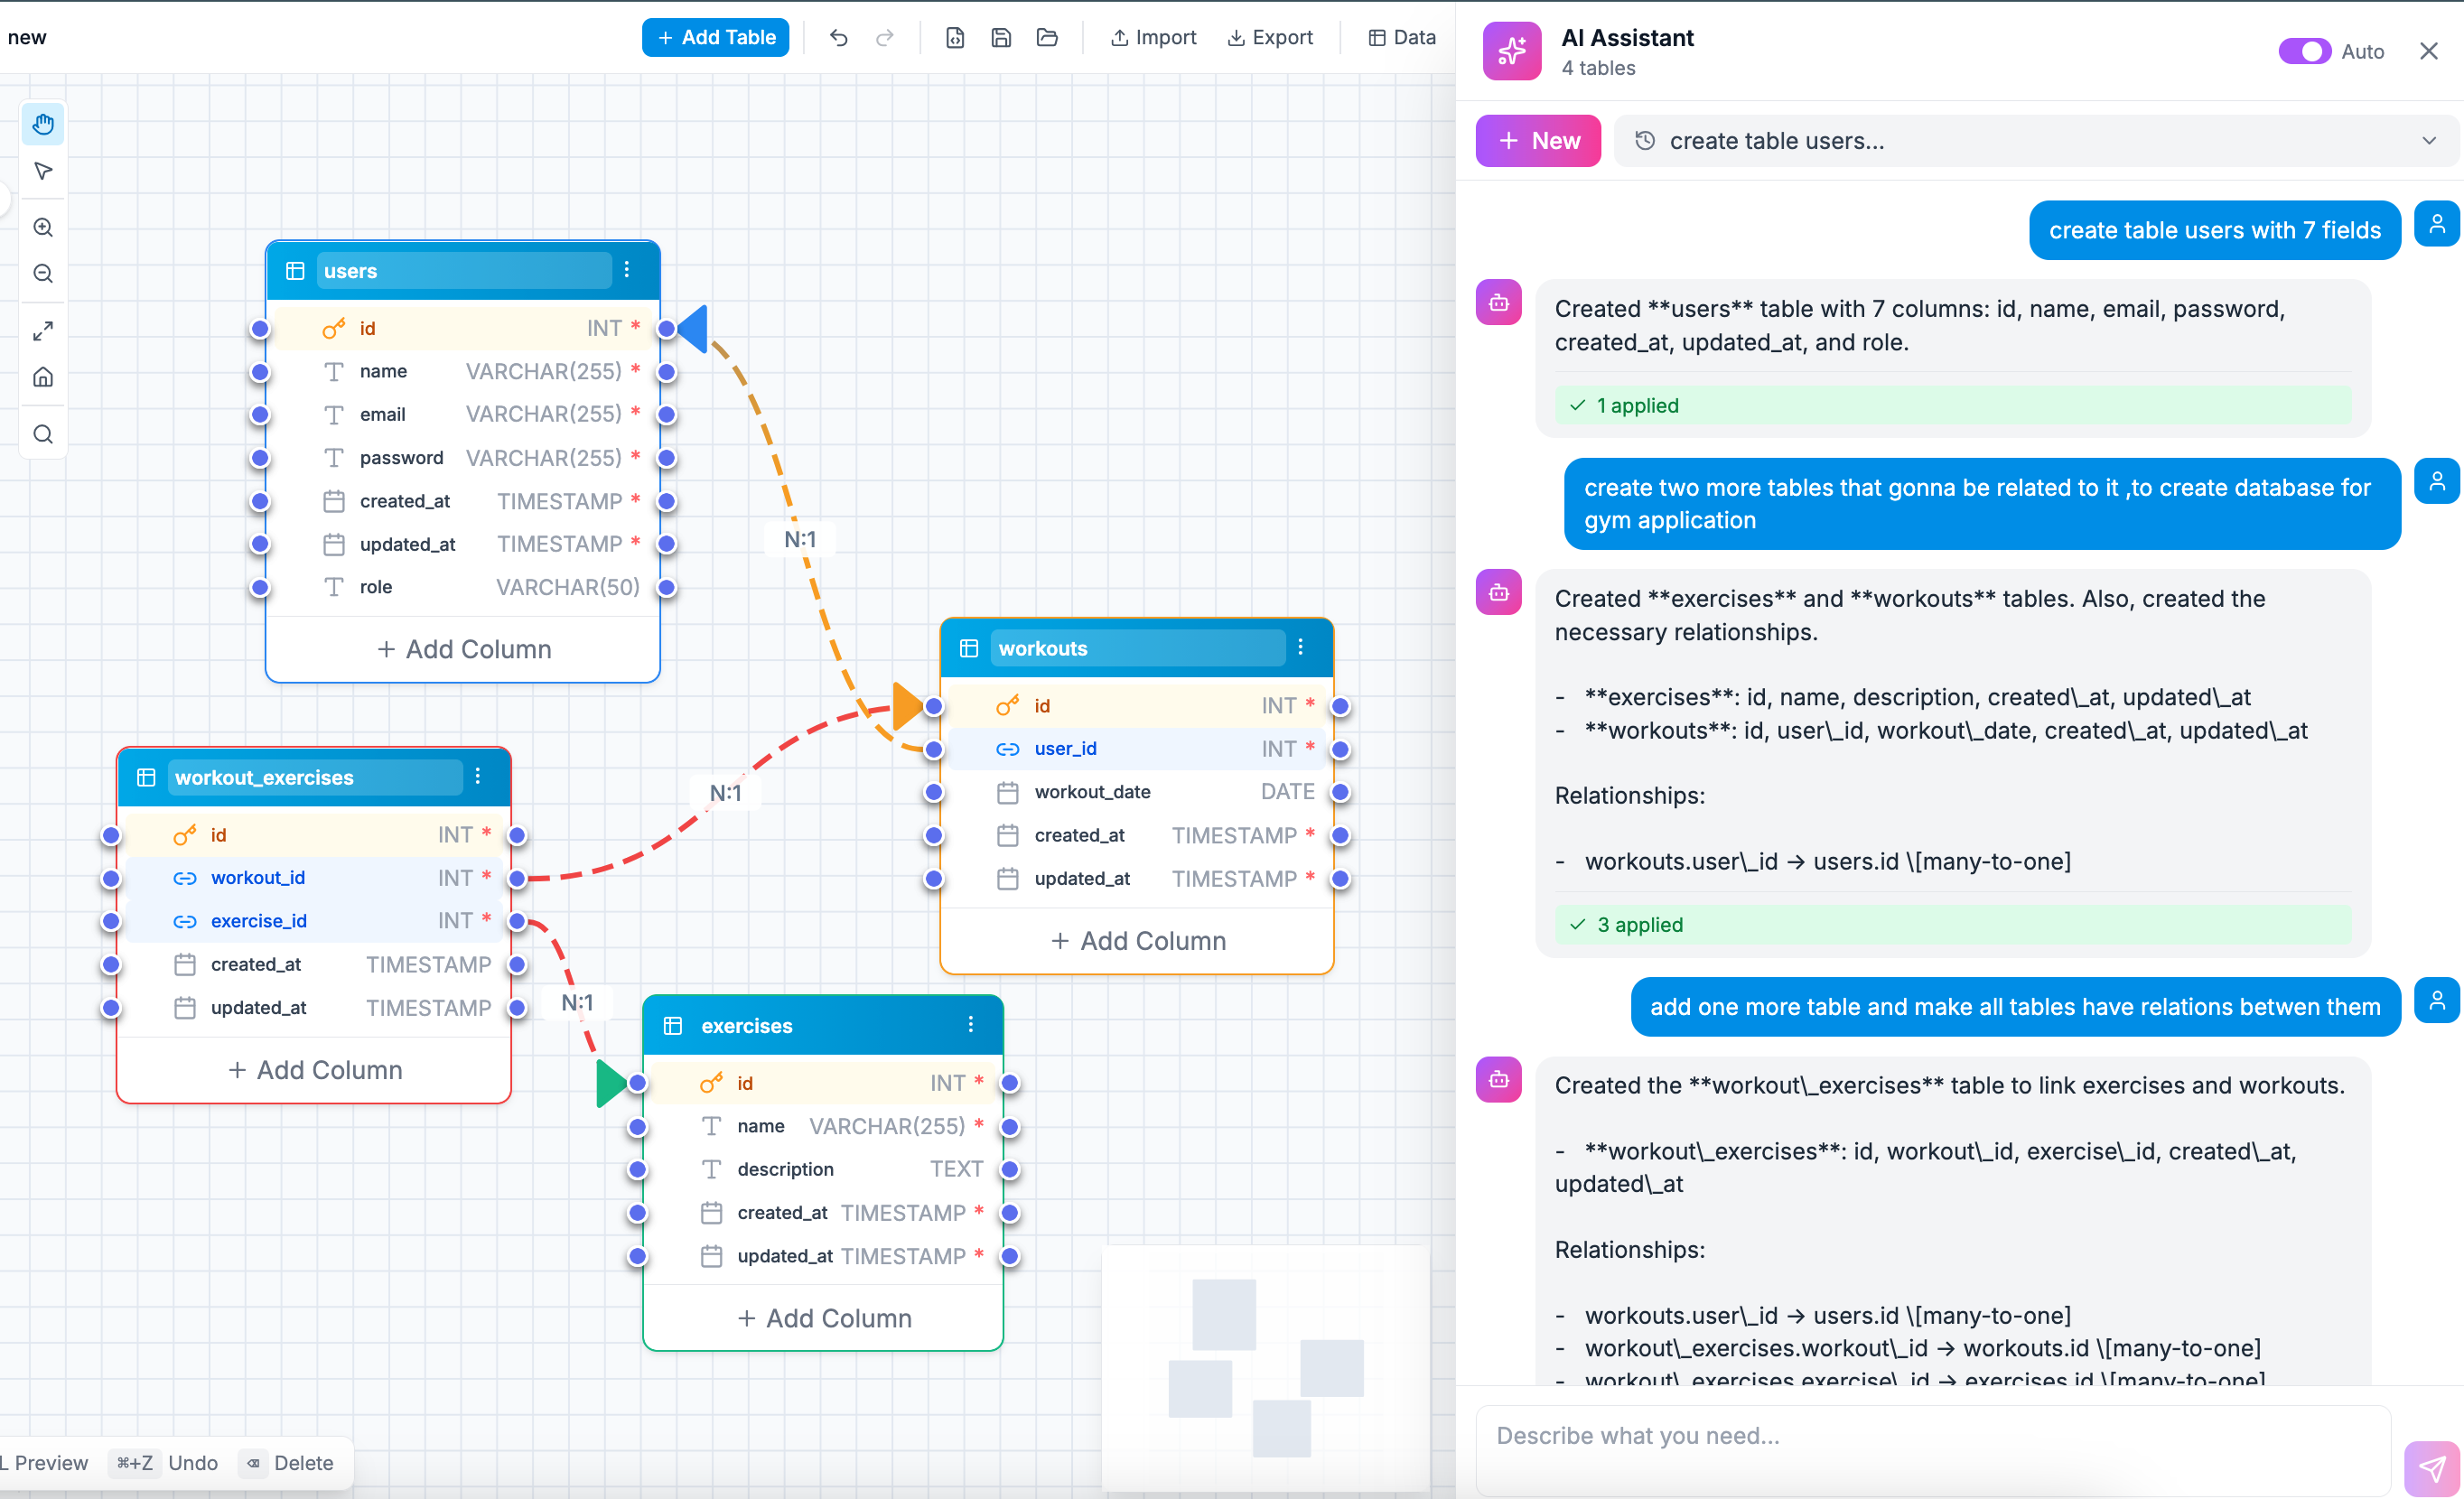Click the zoom in magnifier icon
Image resolution: width=2464 pixels, height=1499 pixels.
click(43, 227)
